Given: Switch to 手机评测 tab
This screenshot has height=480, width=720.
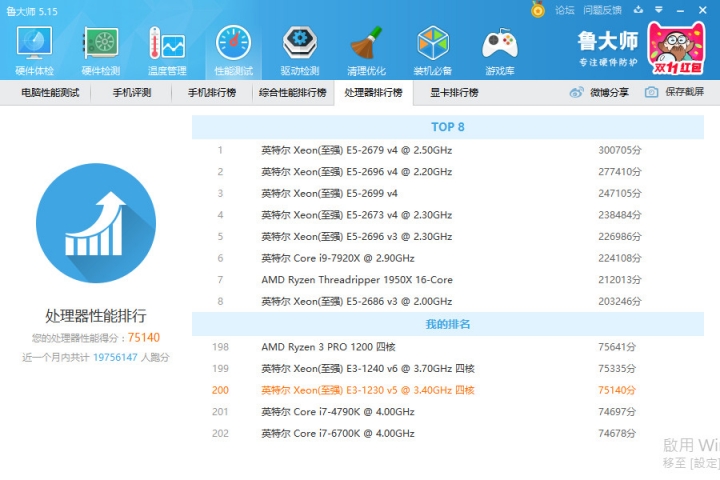Looking at the screenshot, I should [132, 93].
